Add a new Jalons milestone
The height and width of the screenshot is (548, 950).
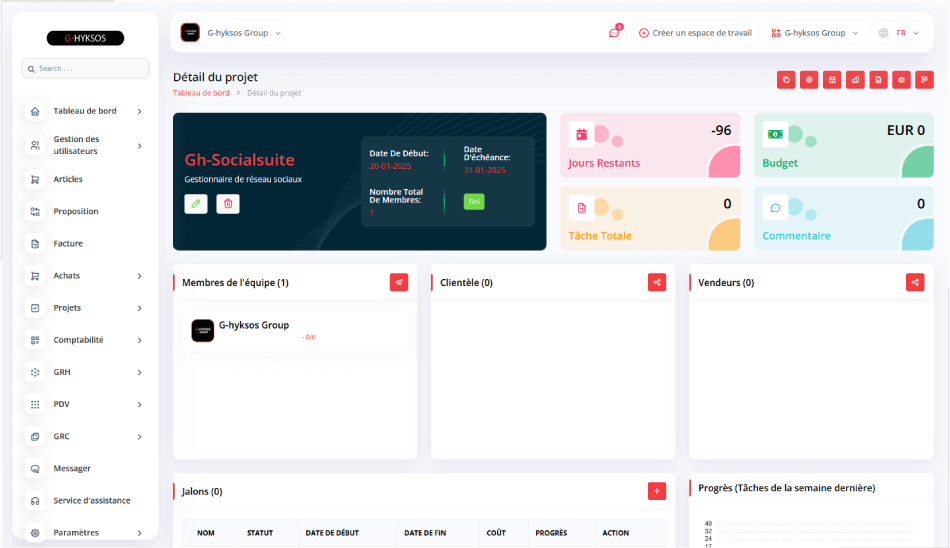pos(657,491)
